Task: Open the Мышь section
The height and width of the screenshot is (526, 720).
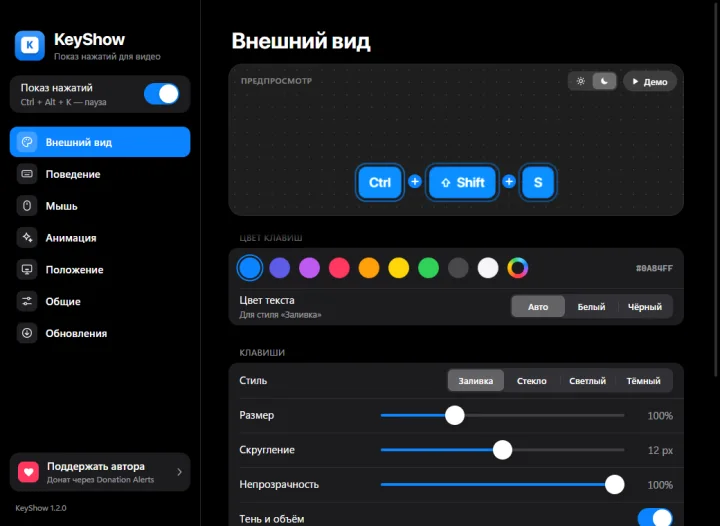Action: 100,206
